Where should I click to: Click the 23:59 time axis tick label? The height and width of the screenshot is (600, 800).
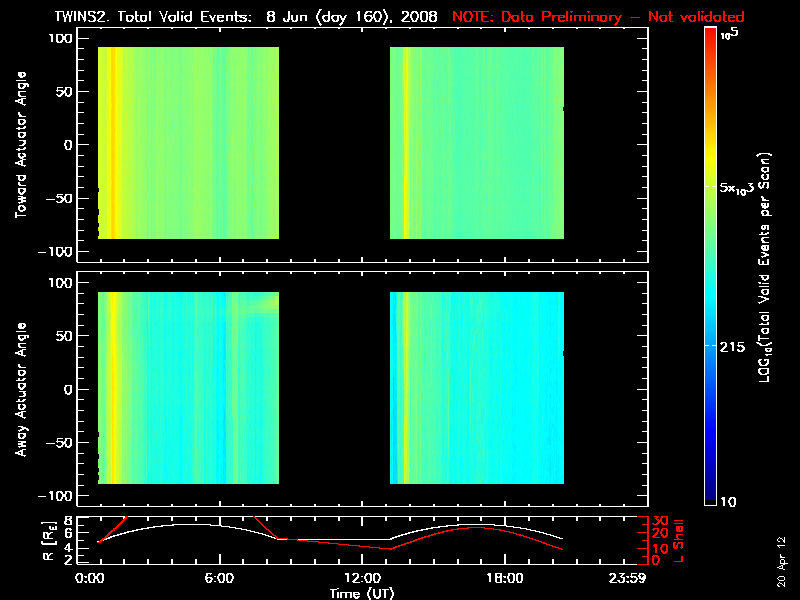click(636, 578)
